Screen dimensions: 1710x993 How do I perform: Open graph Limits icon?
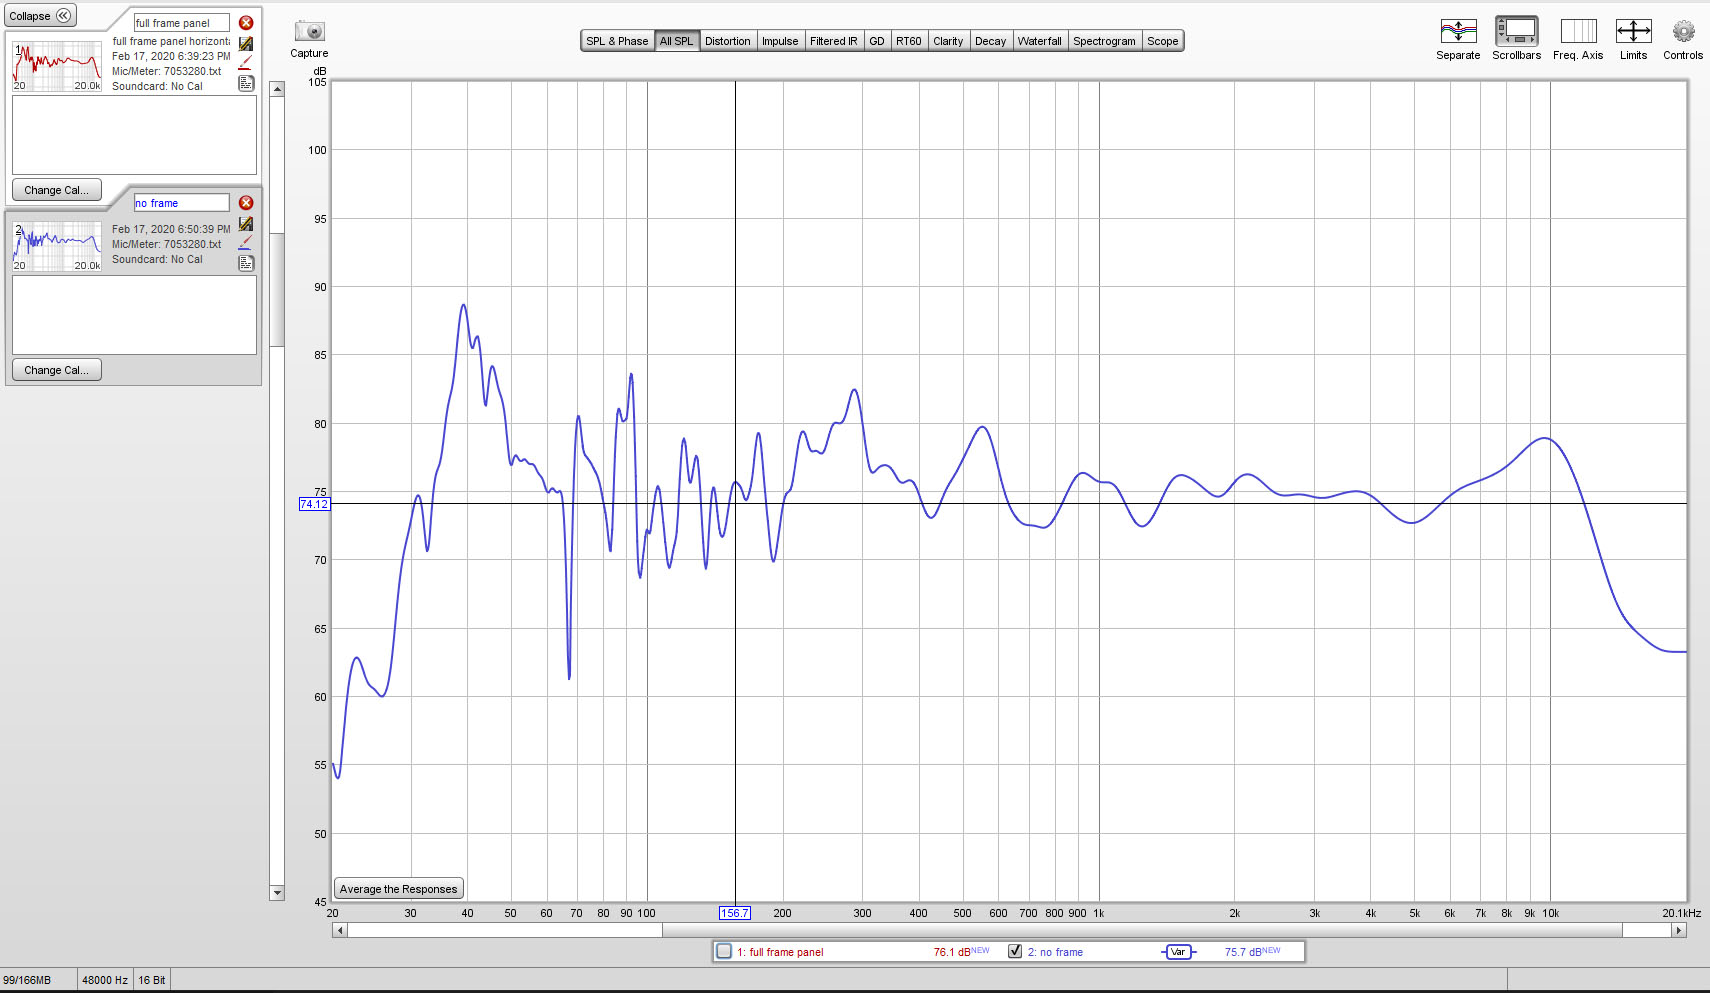1633,31
